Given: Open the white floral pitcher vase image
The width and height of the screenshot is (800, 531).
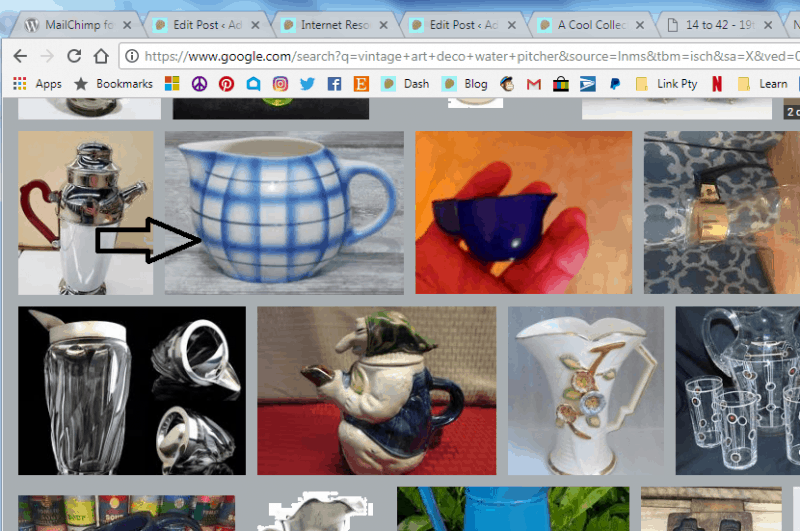Looking at the screenshot, I should tap(586, 391).
